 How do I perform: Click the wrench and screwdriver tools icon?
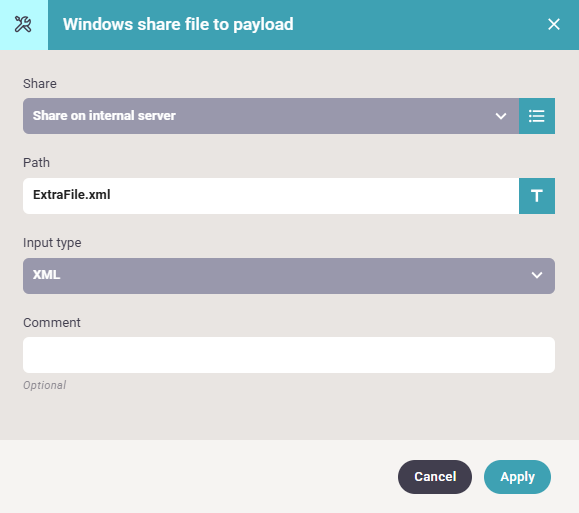[23, 24]
